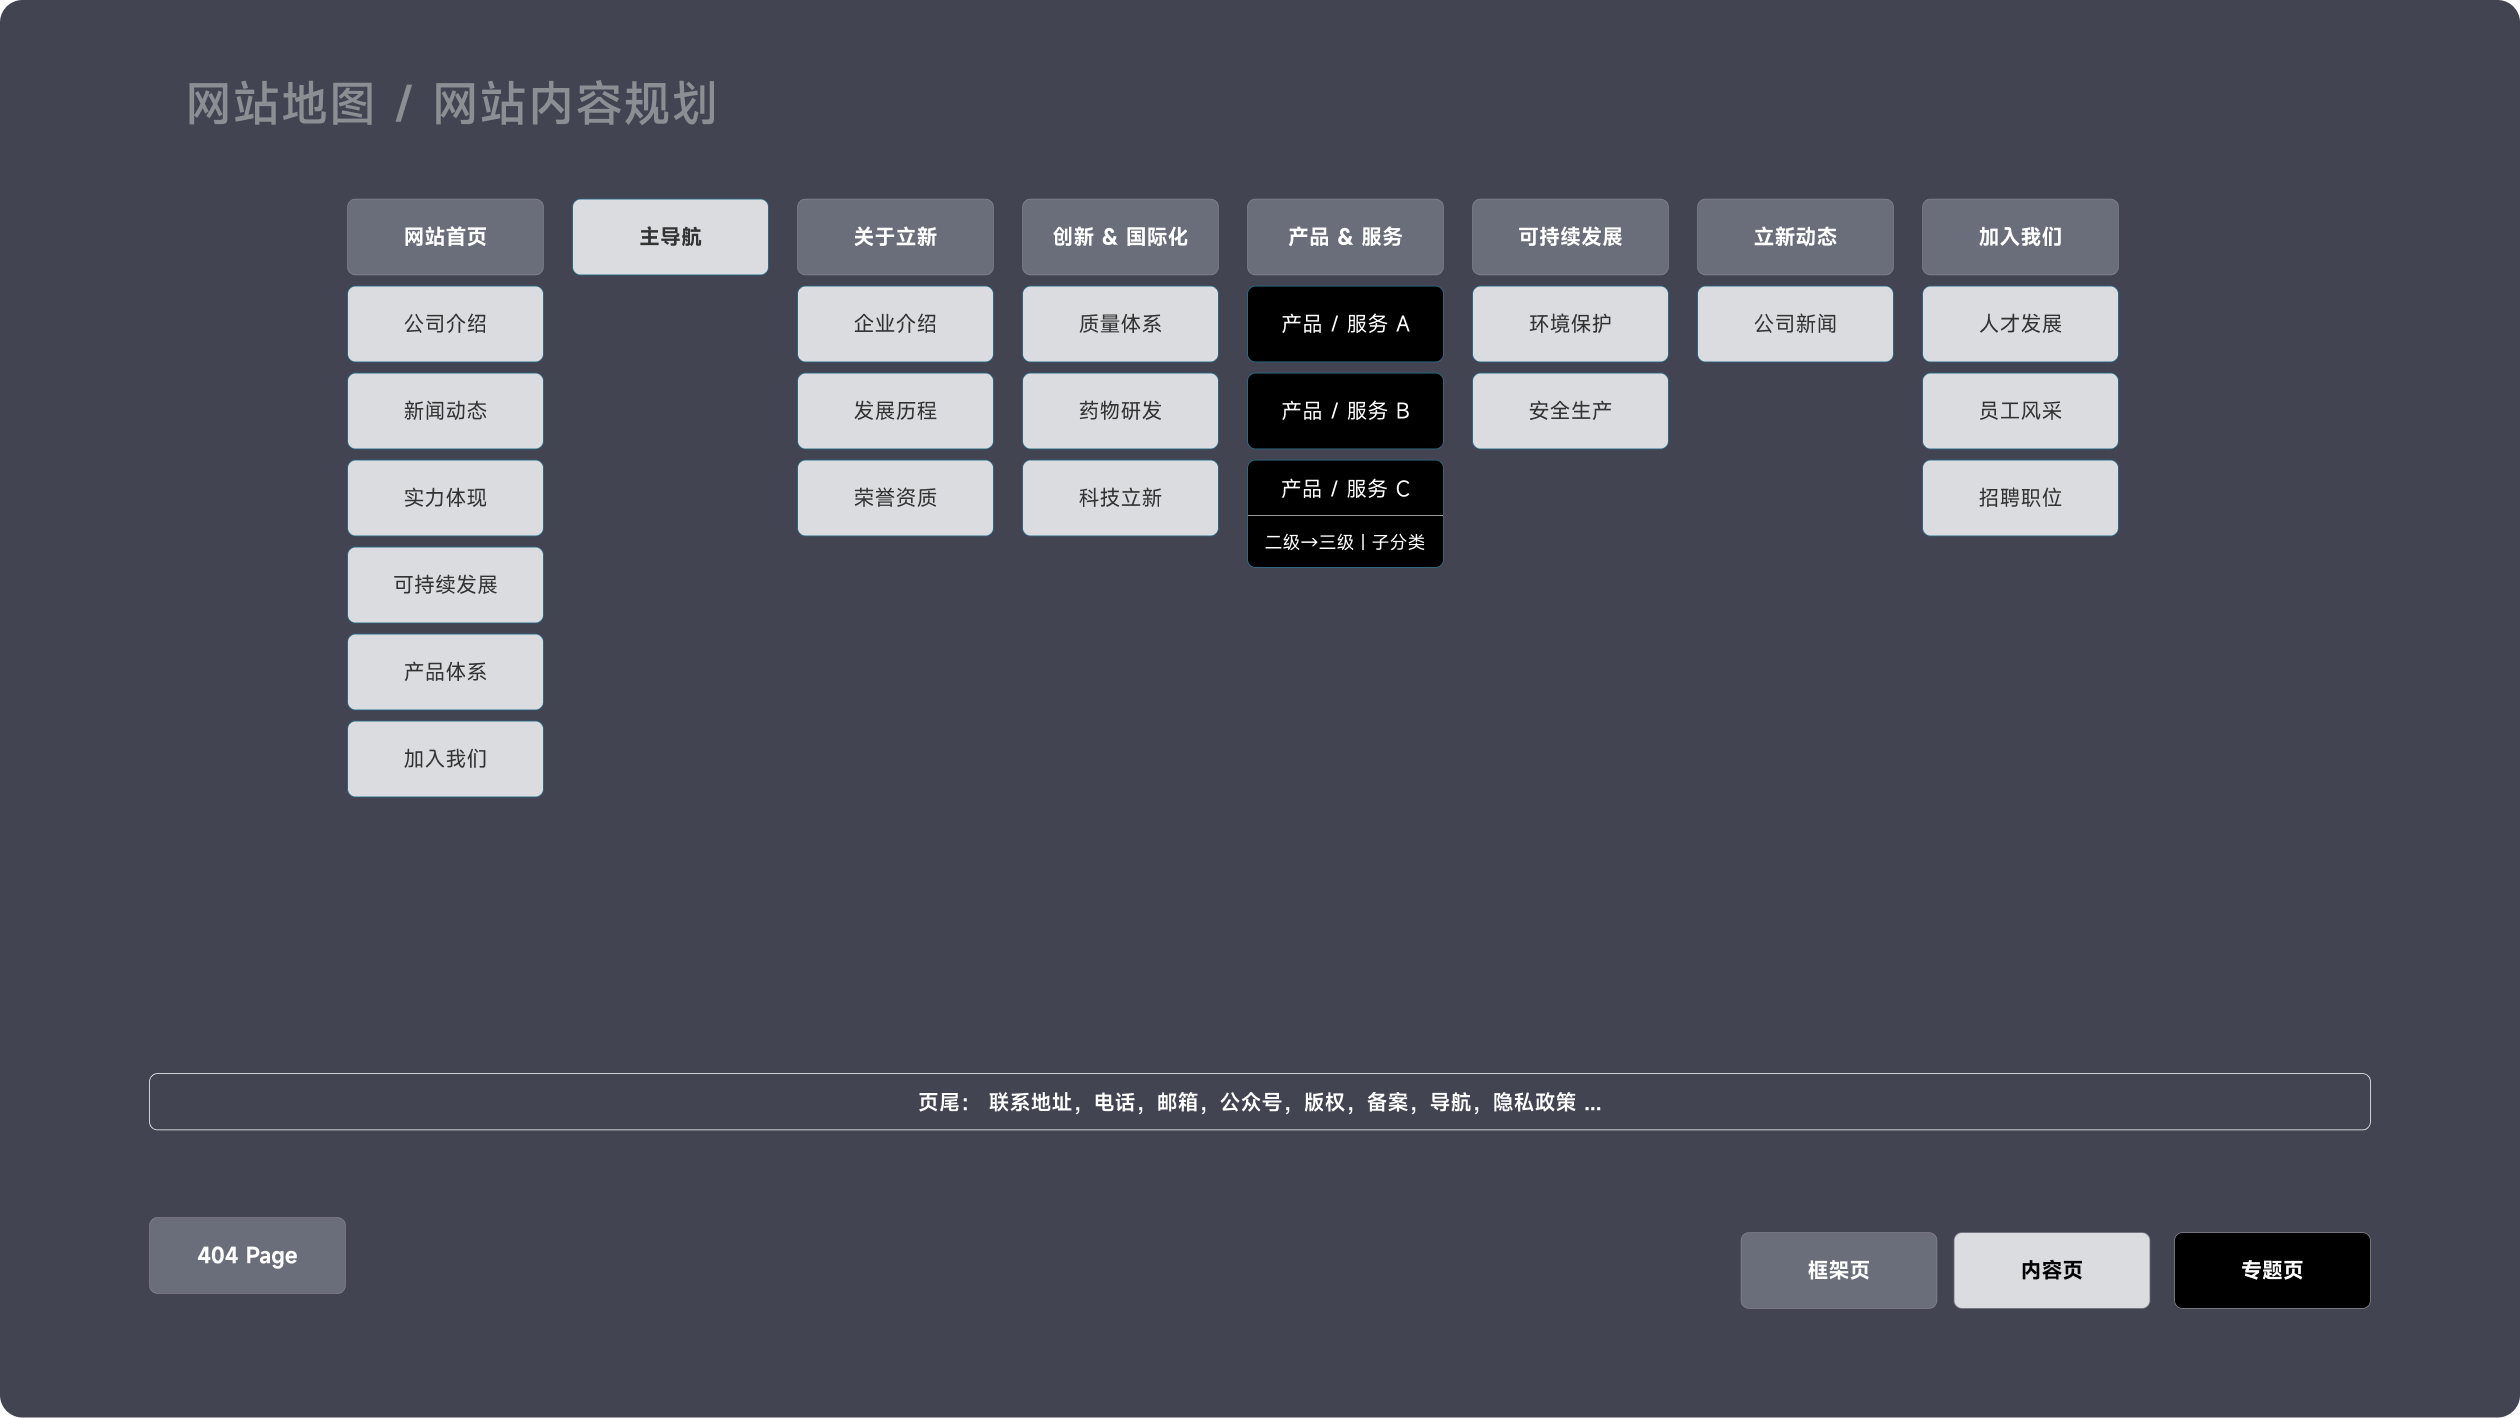Click the 框架页 legend box
2520x1418 pixels.
pyautogui.click(x=1838, y=1270)
